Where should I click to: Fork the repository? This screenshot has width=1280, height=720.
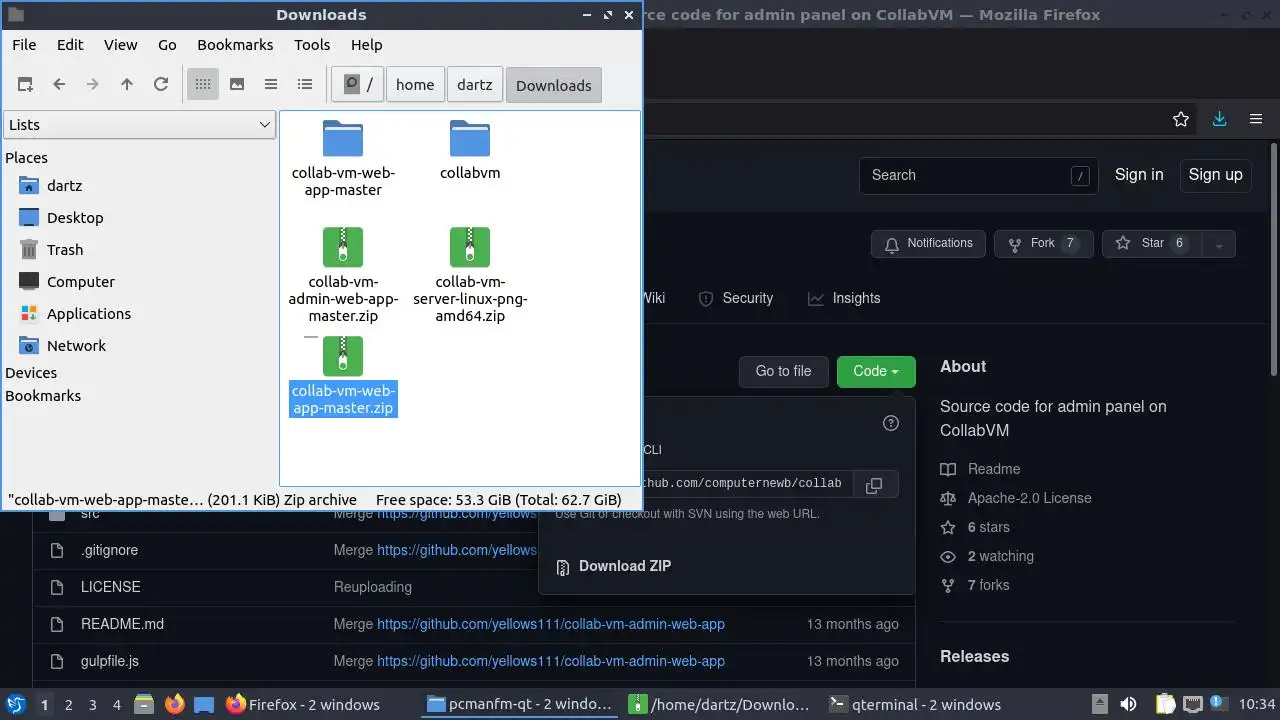click(1043, 243)
